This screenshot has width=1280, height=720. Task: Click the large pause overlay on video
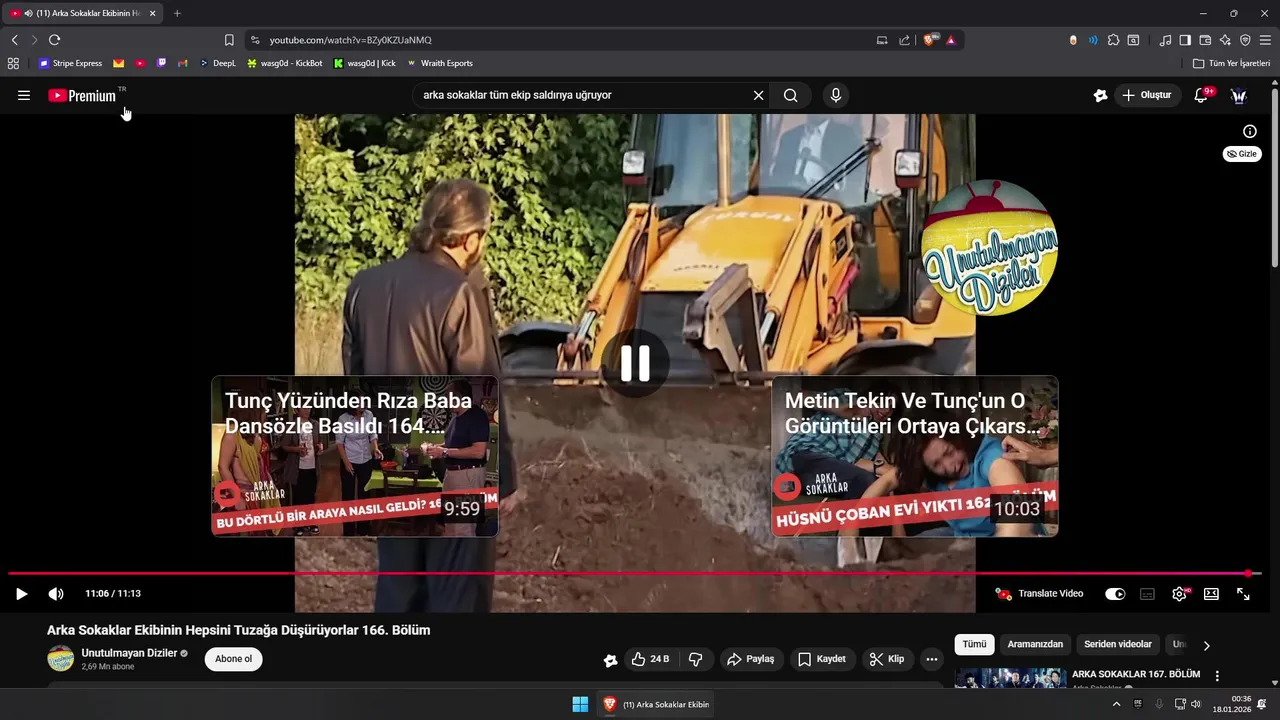point(635,363)
